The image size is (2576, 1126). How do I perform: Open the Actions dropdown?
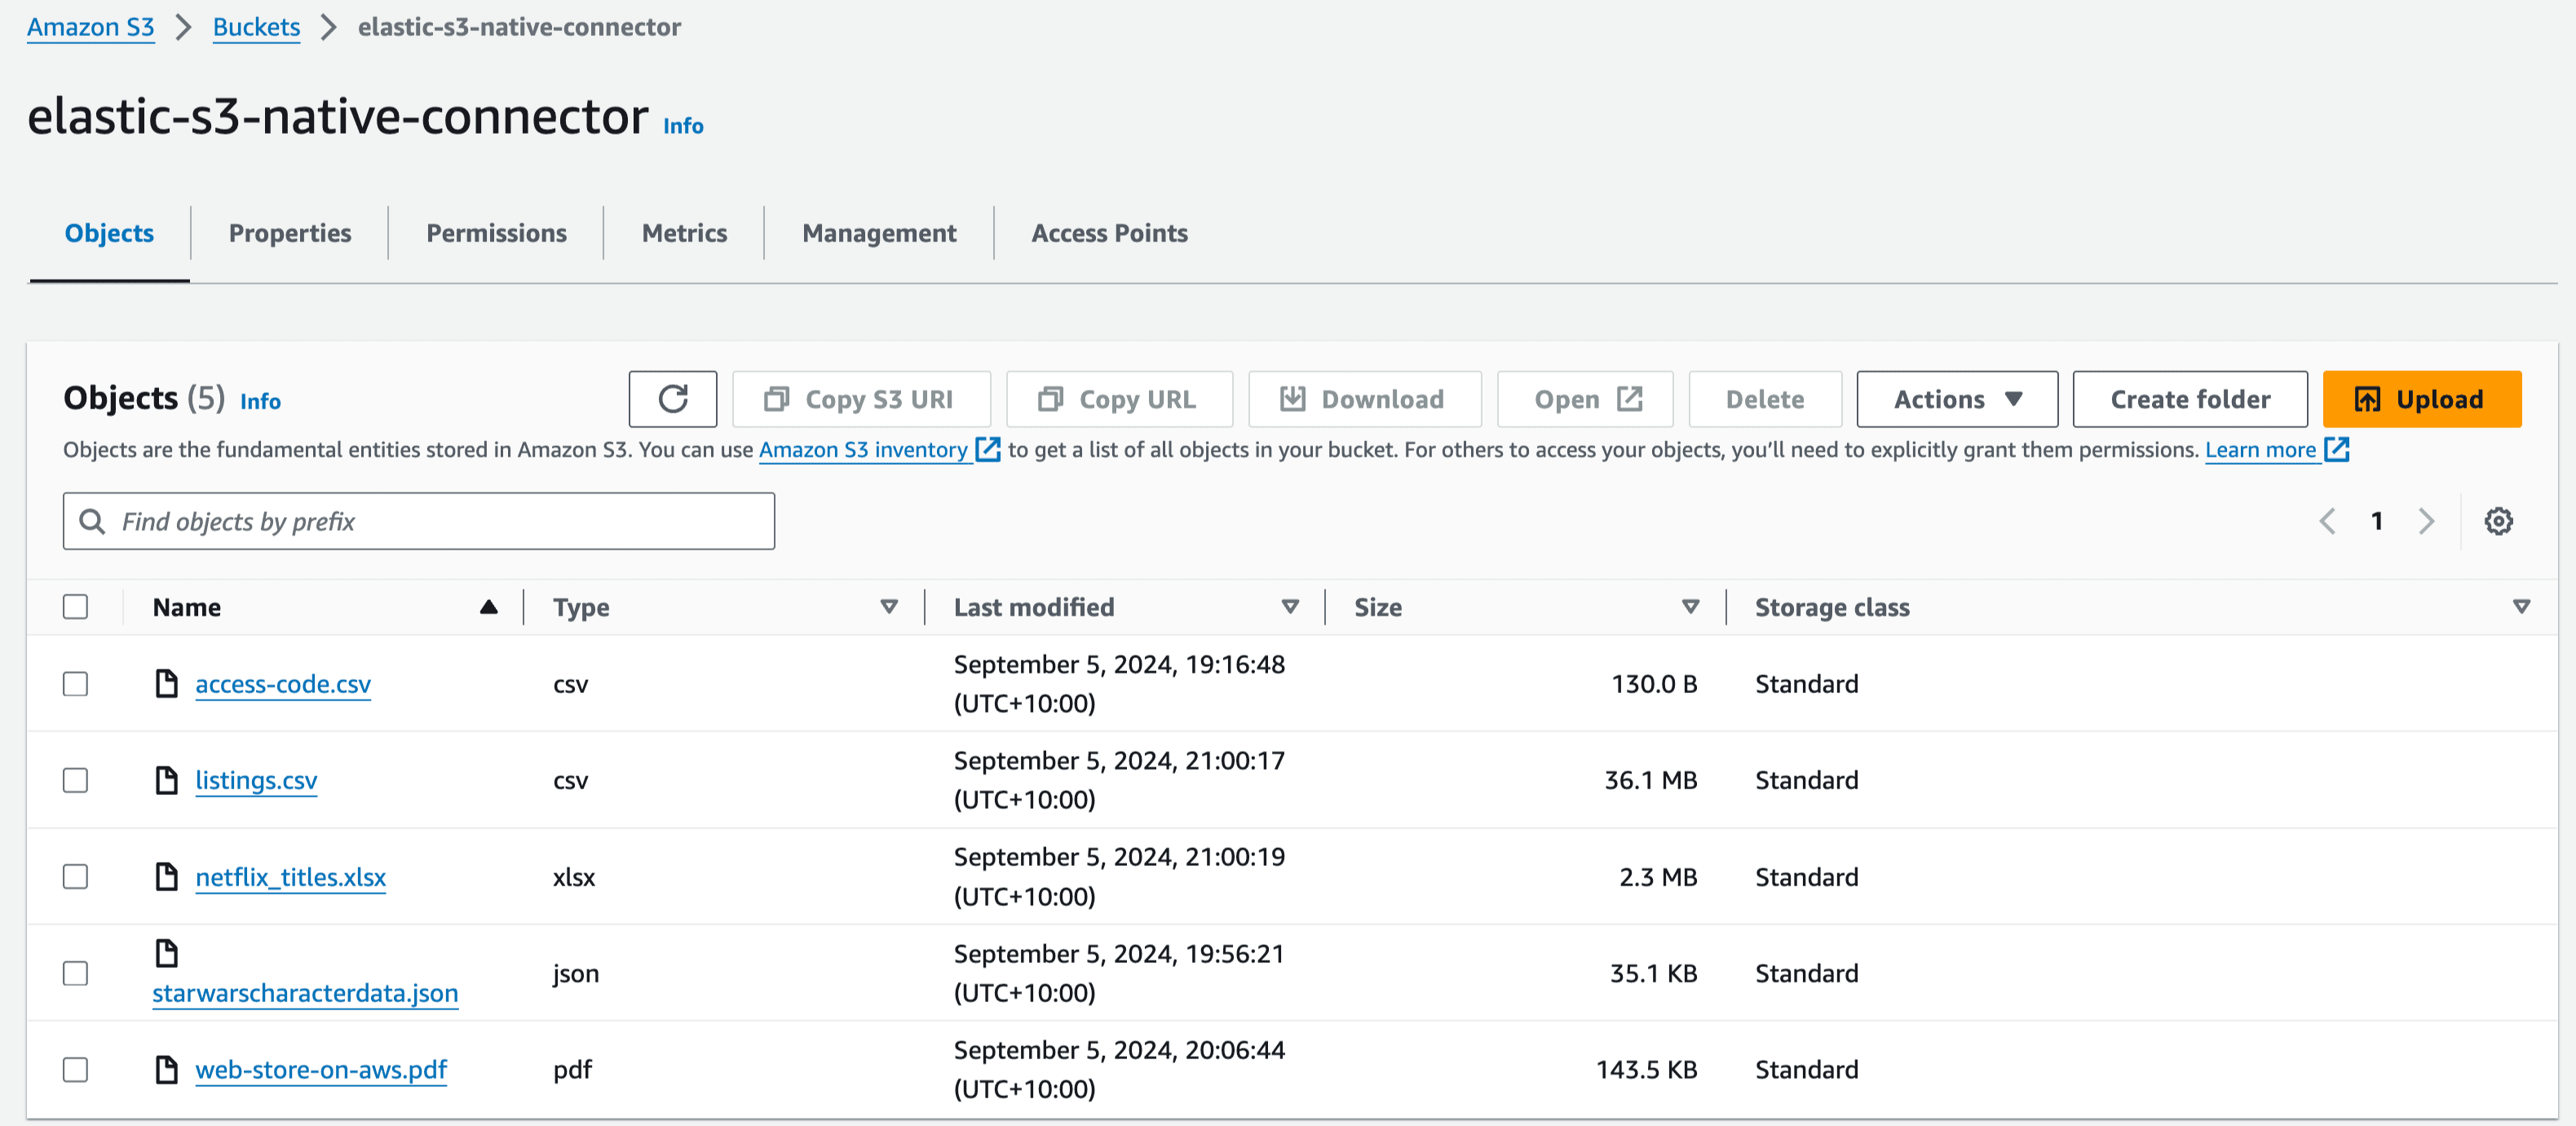(1956, 398)
